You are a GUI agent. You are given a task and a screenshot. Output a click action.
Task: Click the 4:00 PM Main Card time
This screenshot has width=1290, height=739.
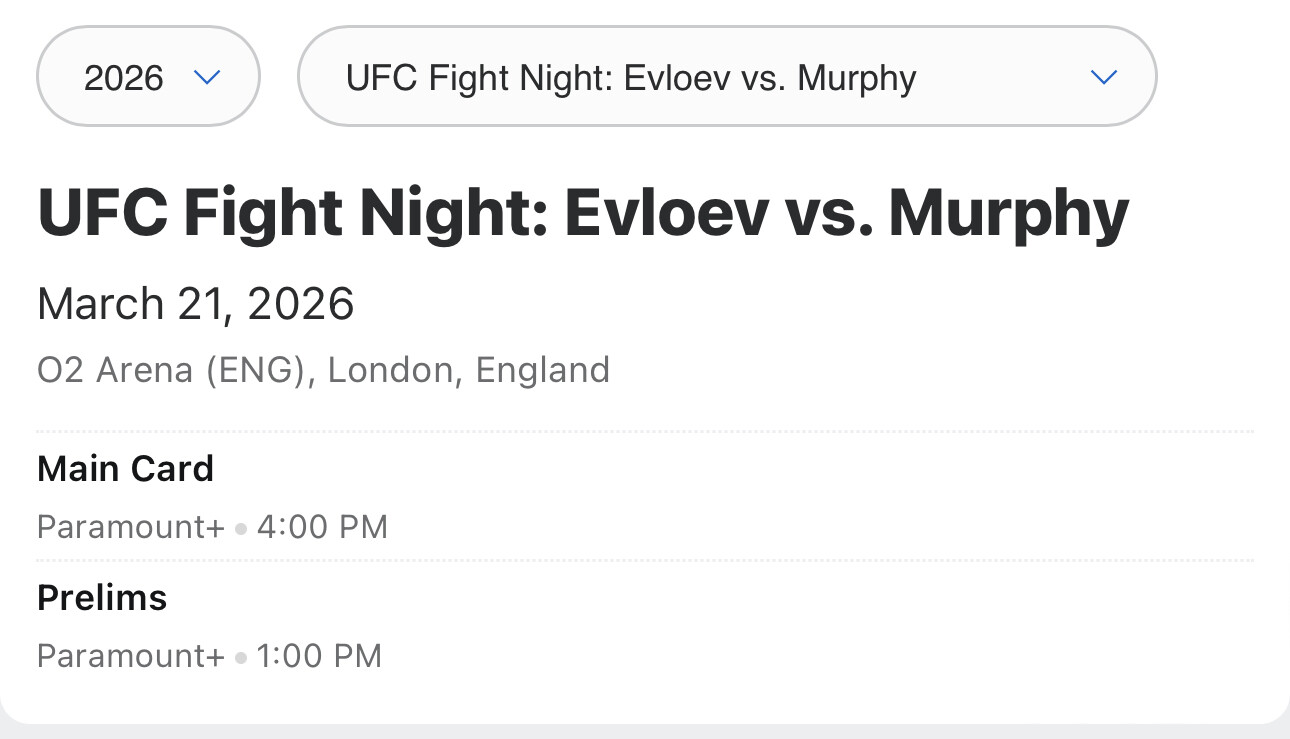click(322, 527)
